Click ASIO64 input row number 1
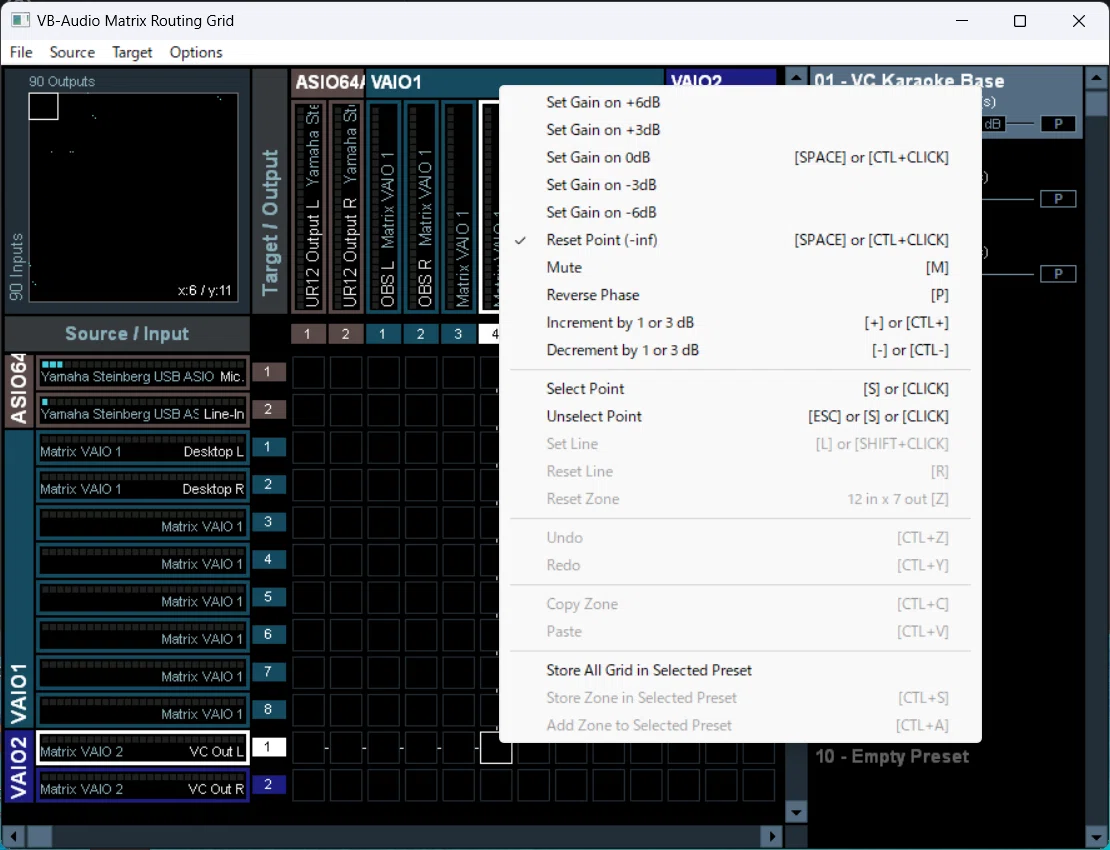Image resolution: width=1110 pixels, height=850 pixels. pos(268,372)
